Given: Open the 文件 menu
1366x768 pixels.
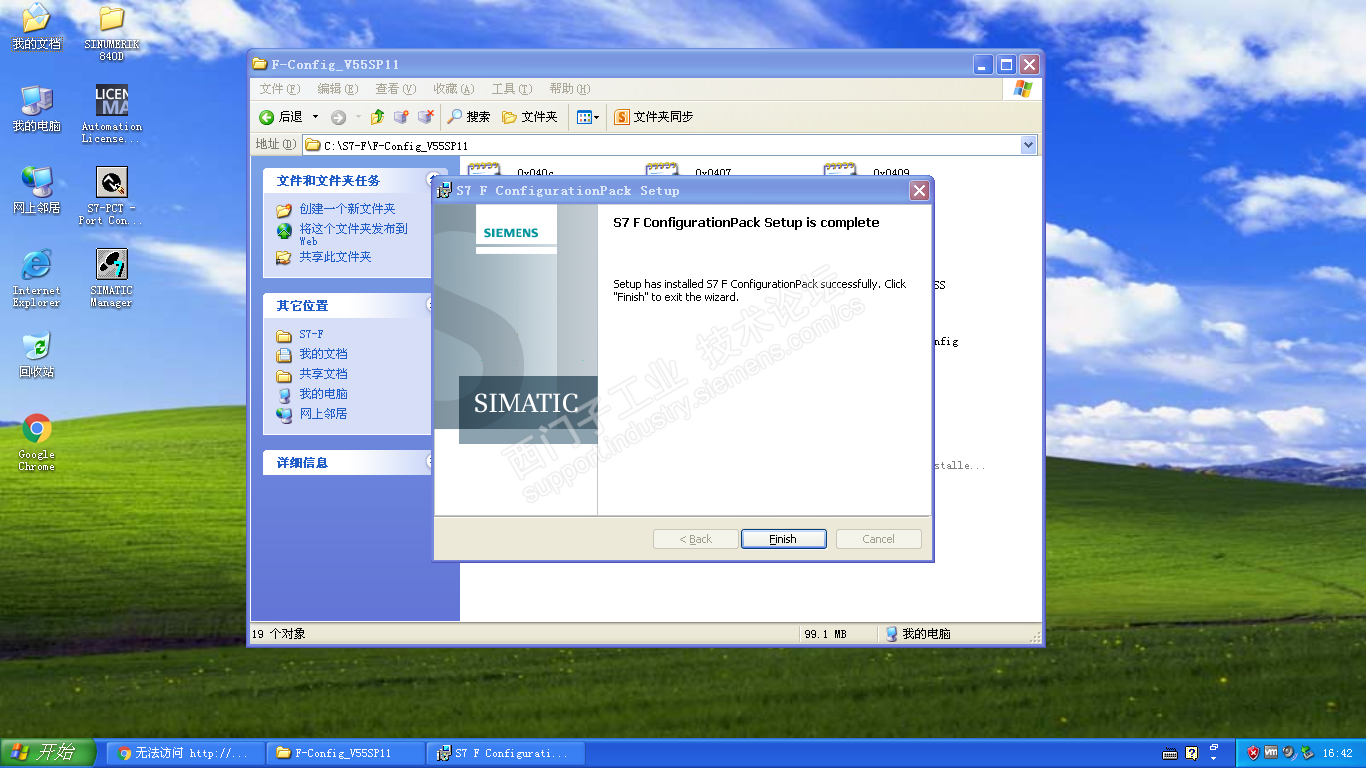Looking at the screenshot, I should pyautogui.click(x=279, y=89).
